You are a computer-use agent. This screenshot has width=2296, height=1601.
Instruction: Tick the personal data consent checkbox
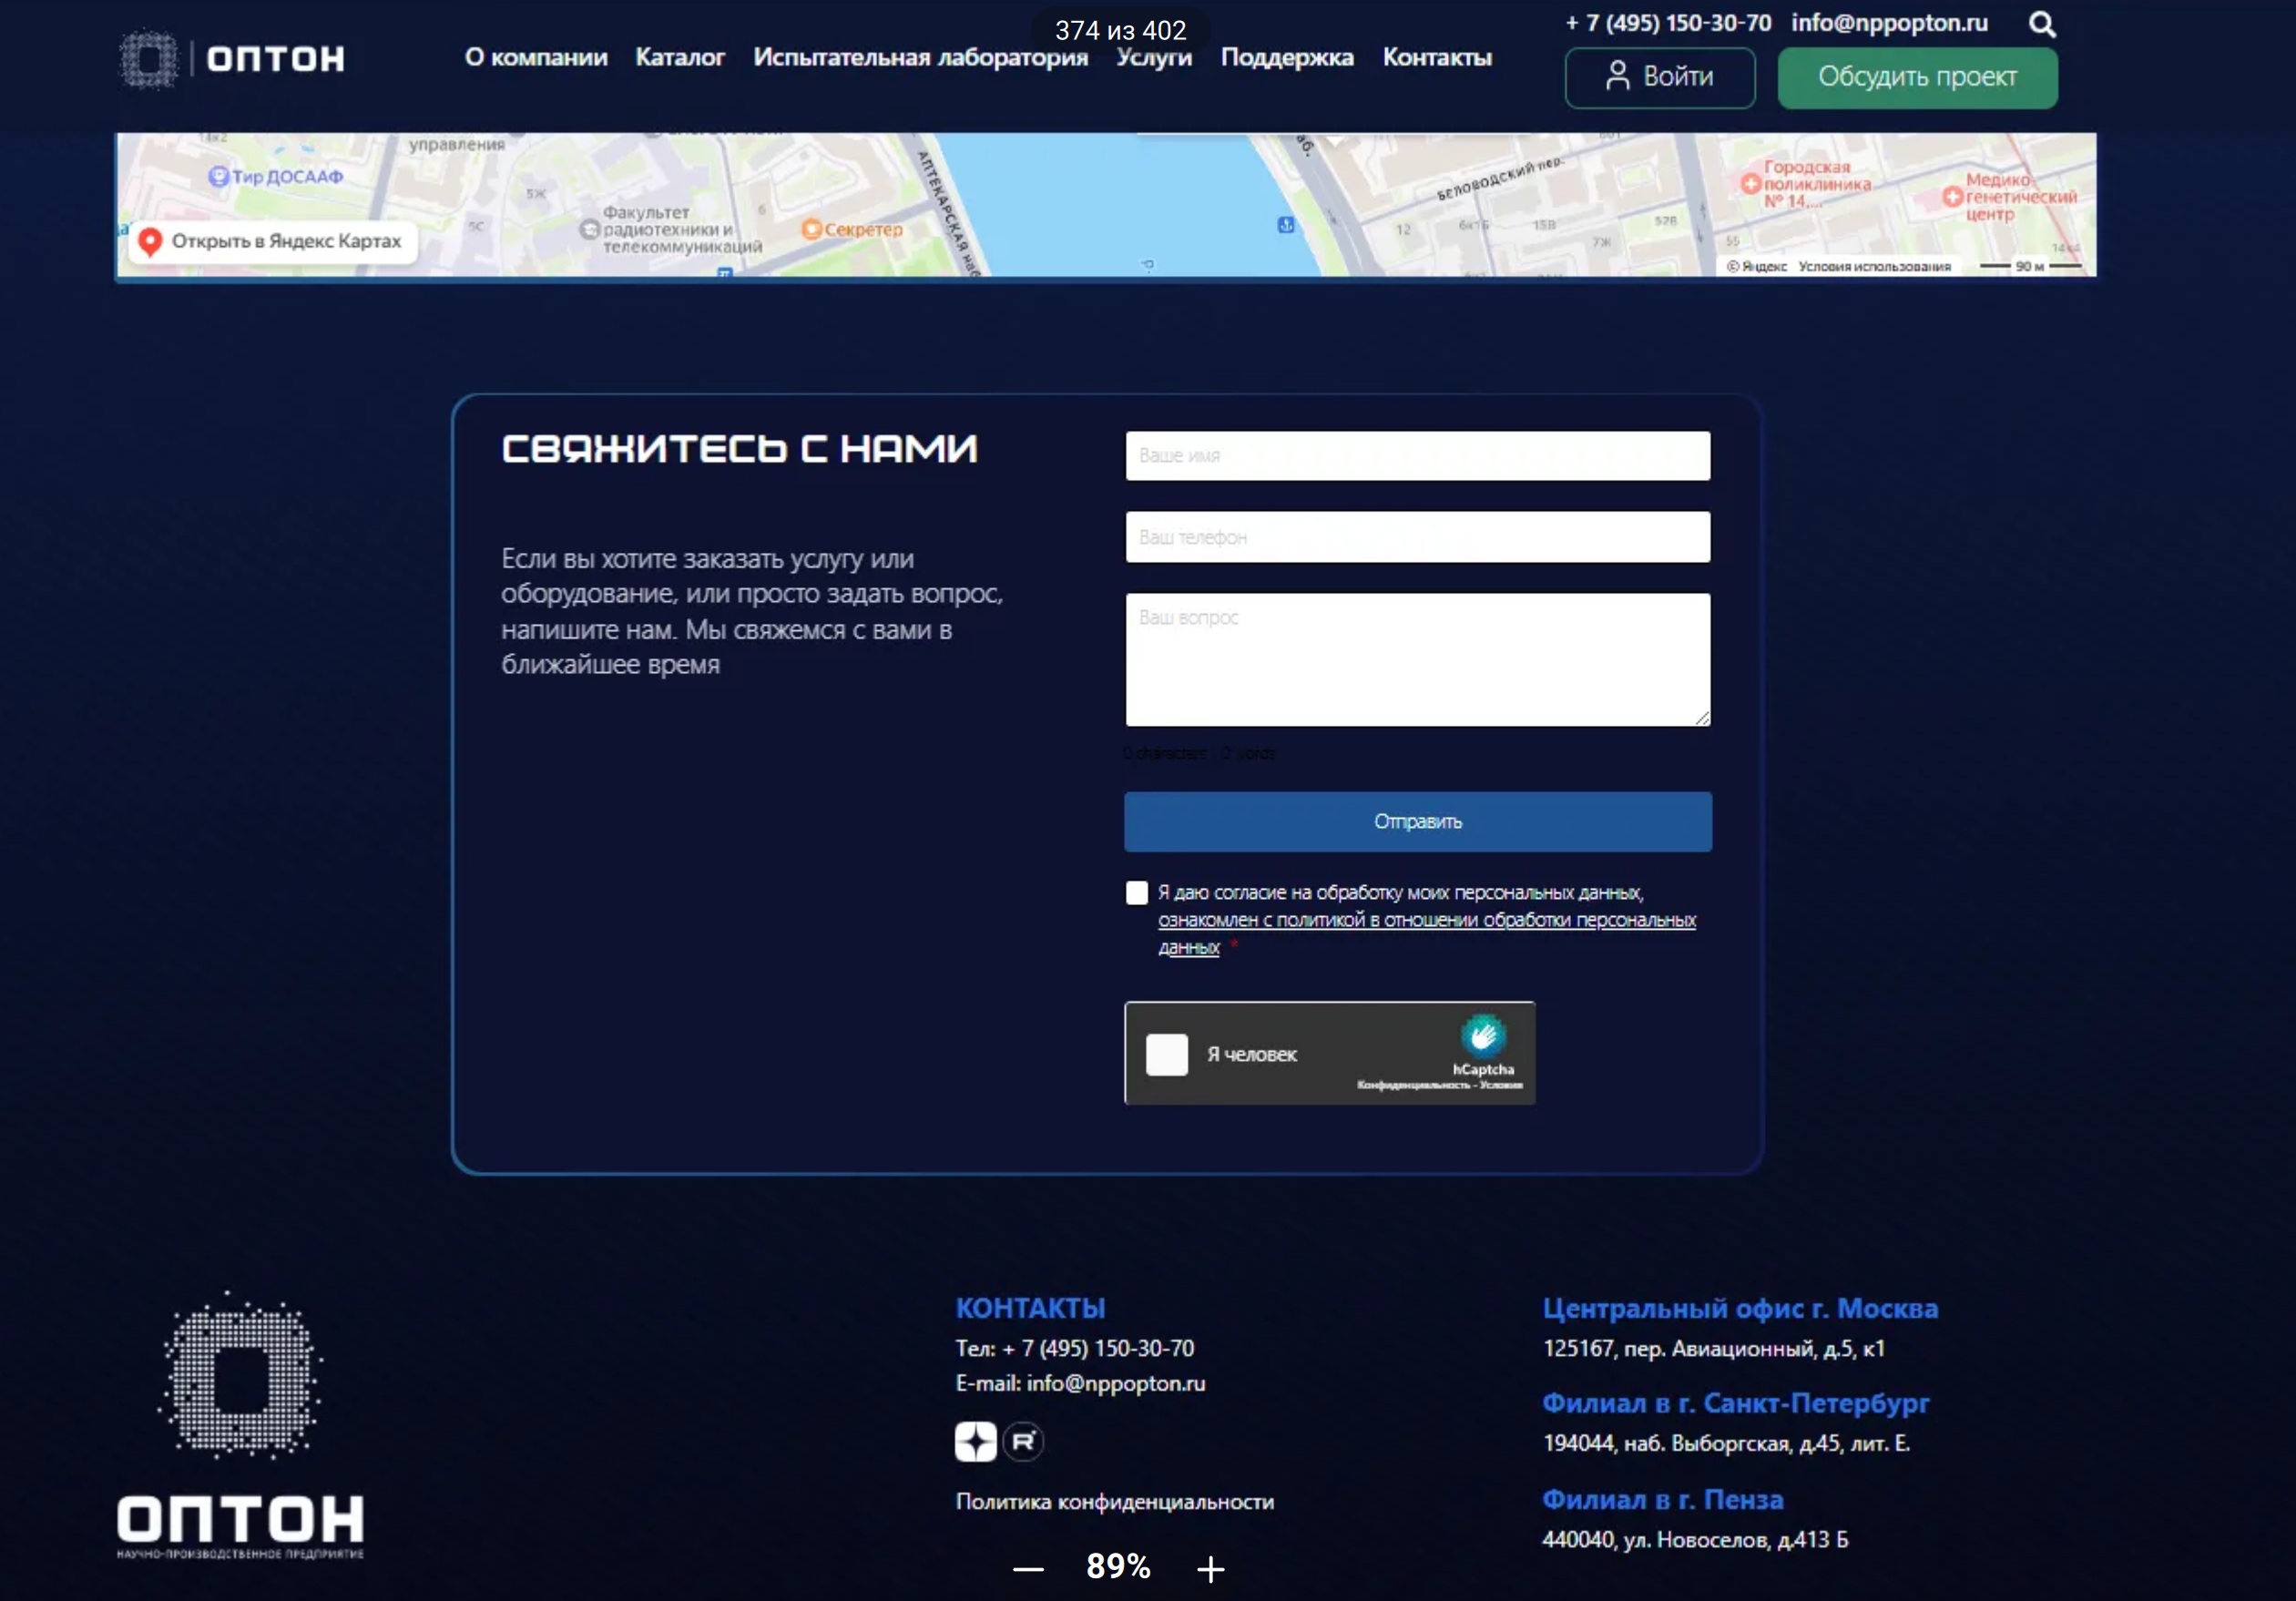point(1136,892)
